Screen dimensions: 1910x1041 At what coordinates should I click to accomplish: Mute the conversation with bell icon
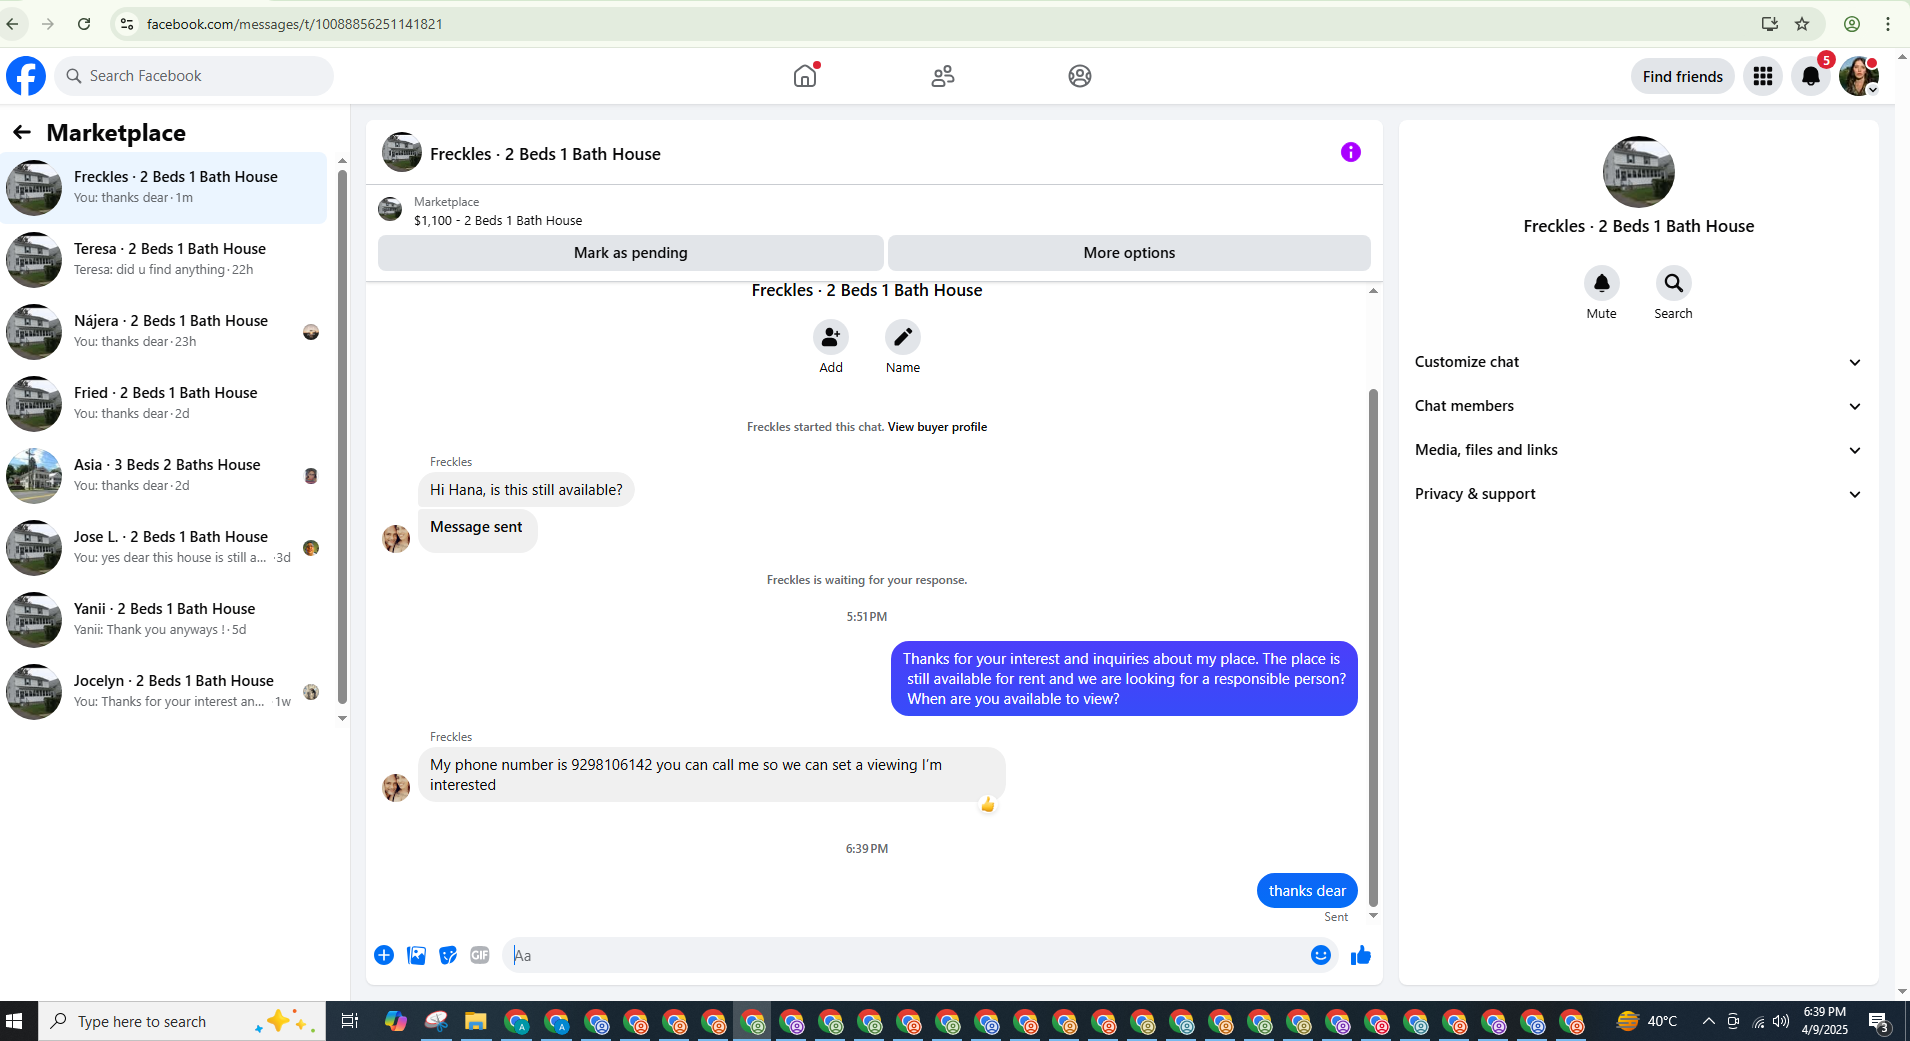point(1602,283)
